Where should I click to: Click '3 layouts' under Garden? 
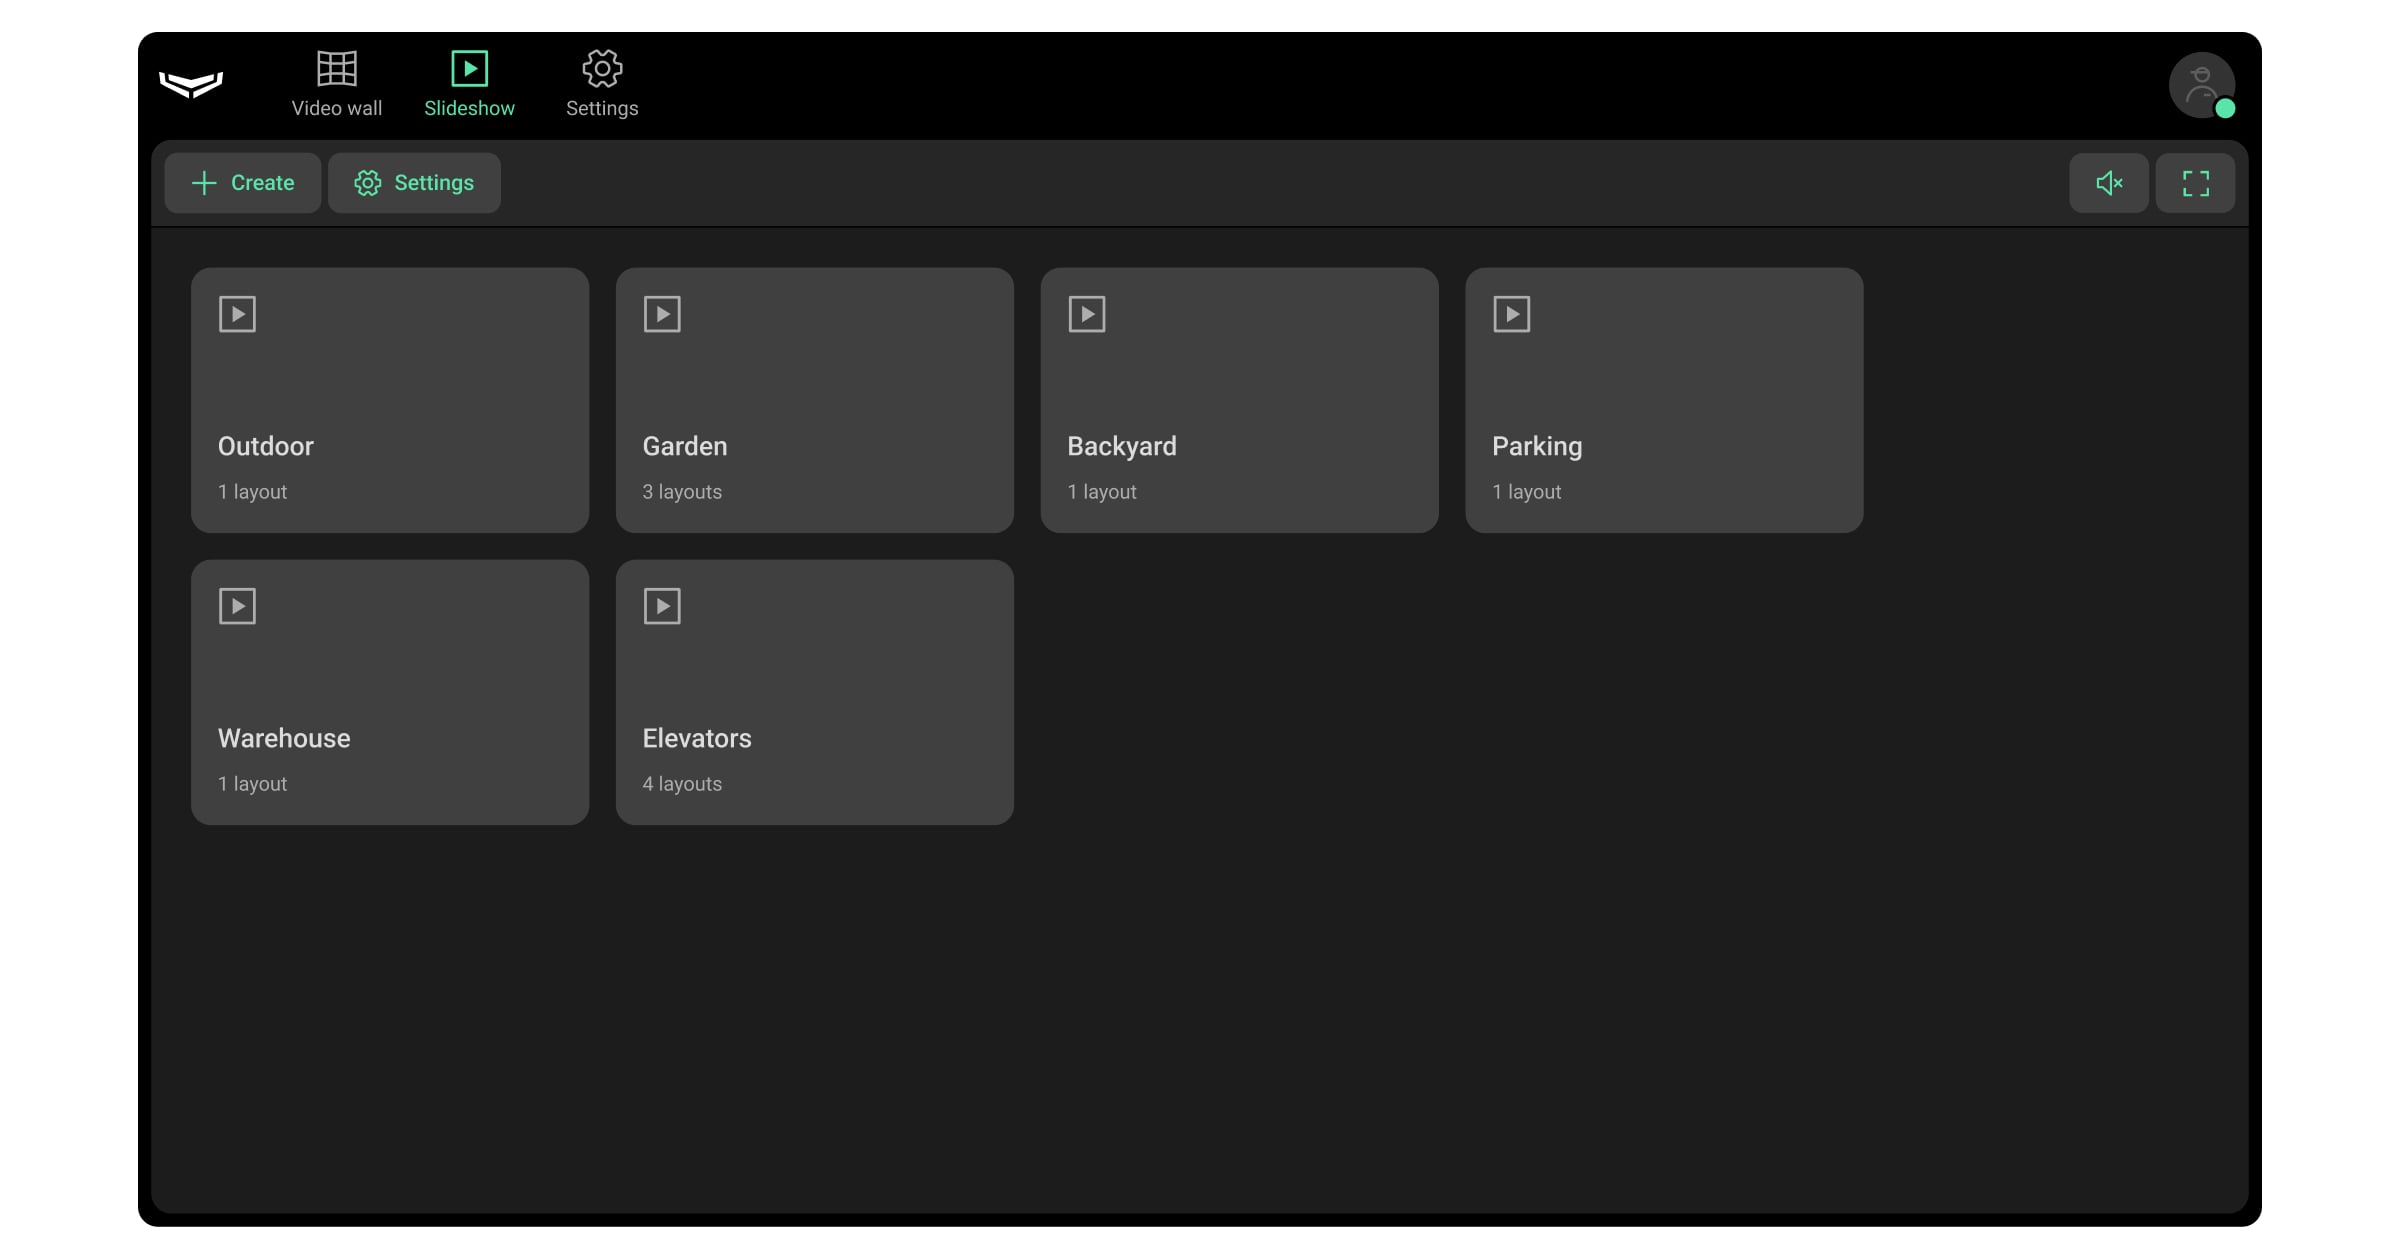point(682,492)
